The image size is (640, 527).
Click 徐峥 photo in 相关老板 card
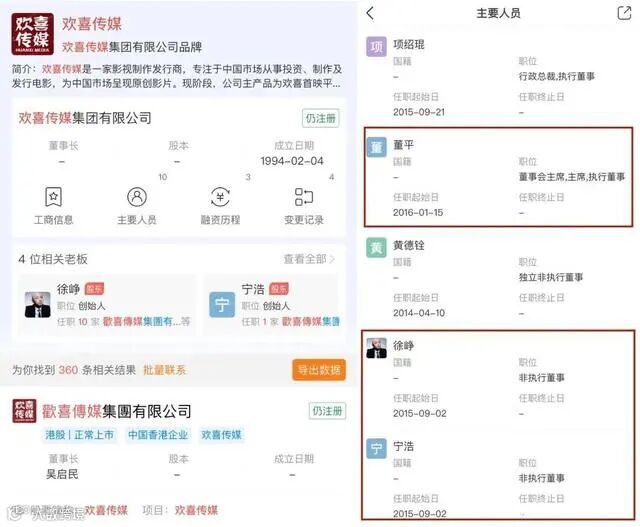[38, 305]
